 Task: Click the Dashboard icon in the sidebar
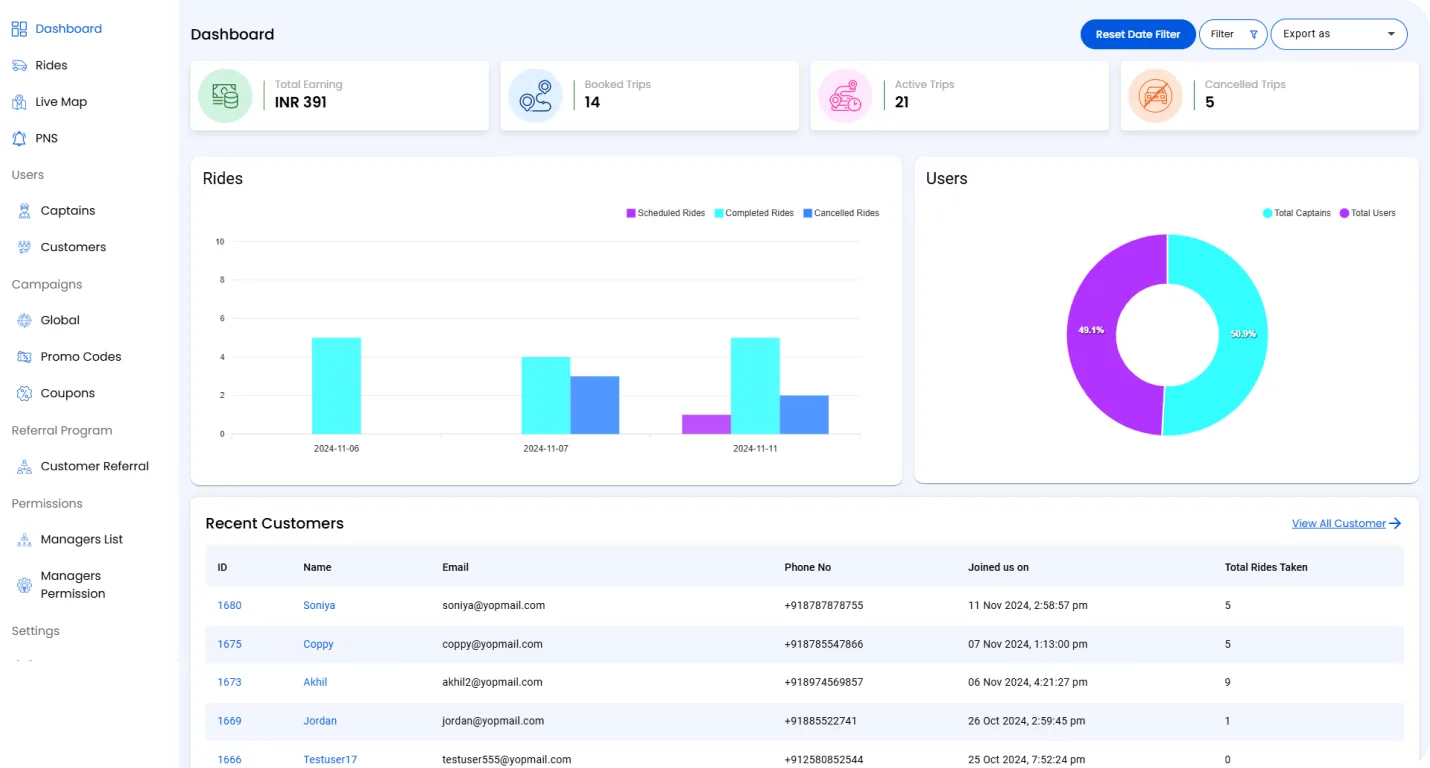(19, 29)
